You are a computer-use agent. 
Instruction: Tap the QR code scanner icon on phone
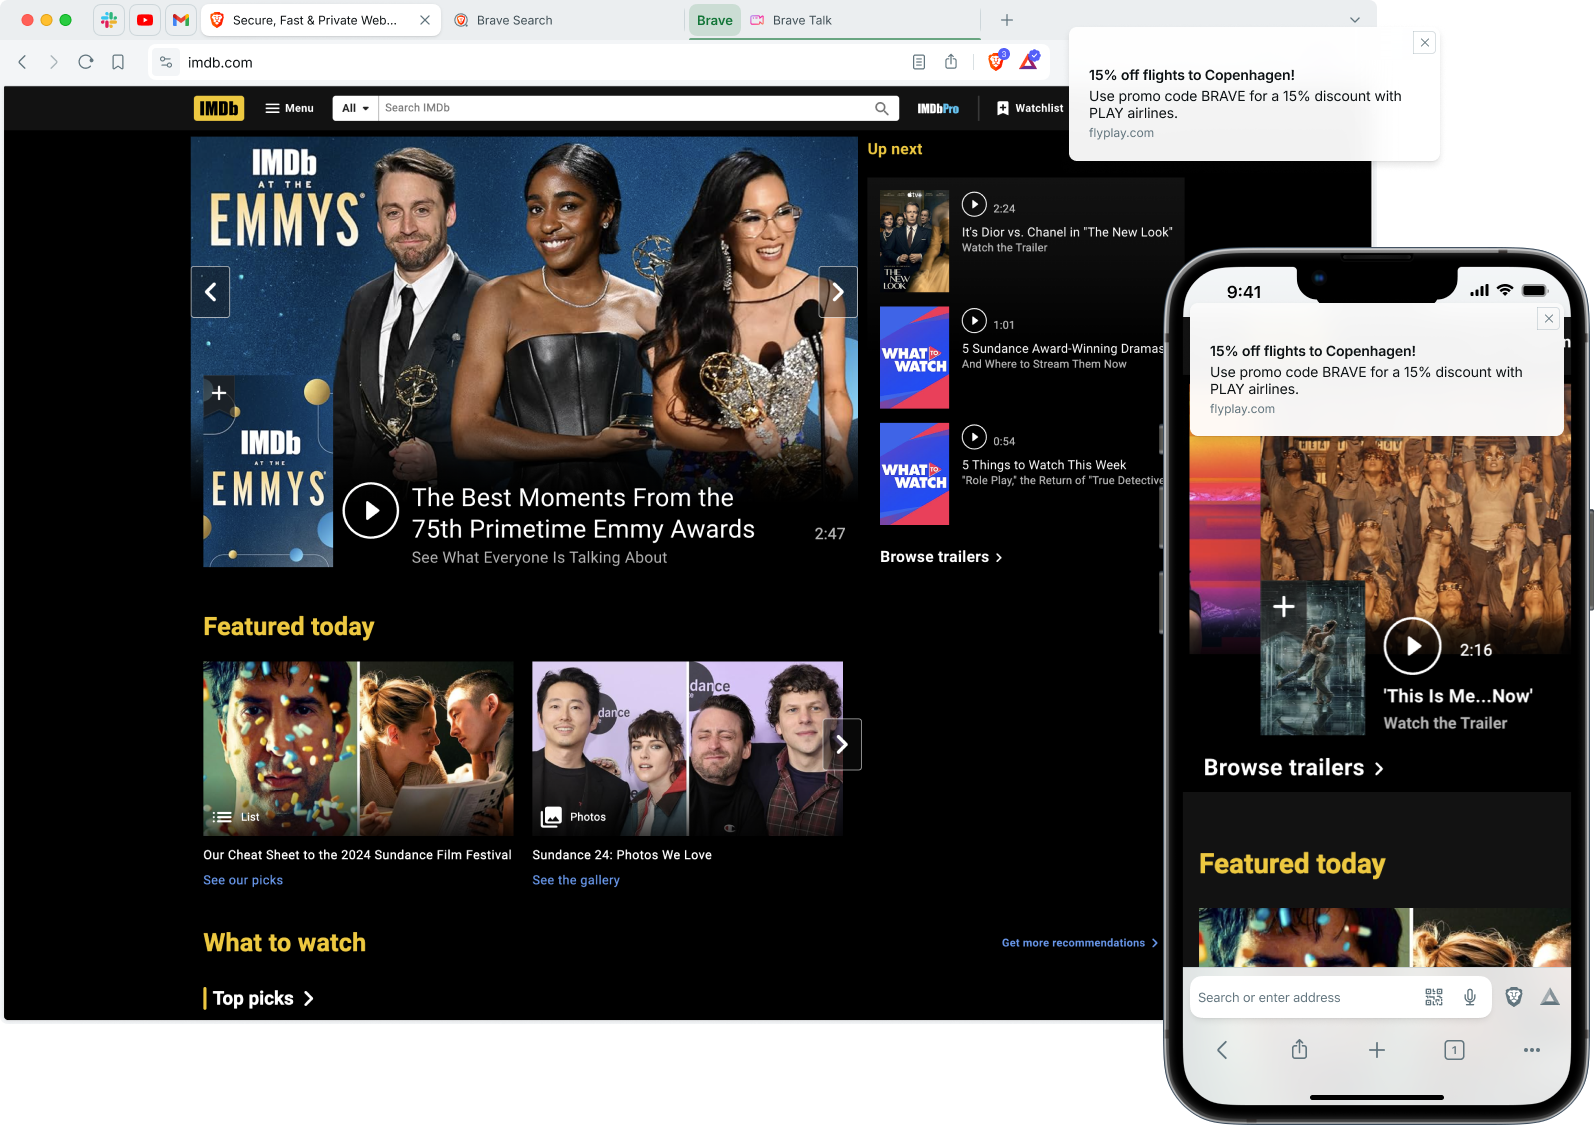[1433, 997]
